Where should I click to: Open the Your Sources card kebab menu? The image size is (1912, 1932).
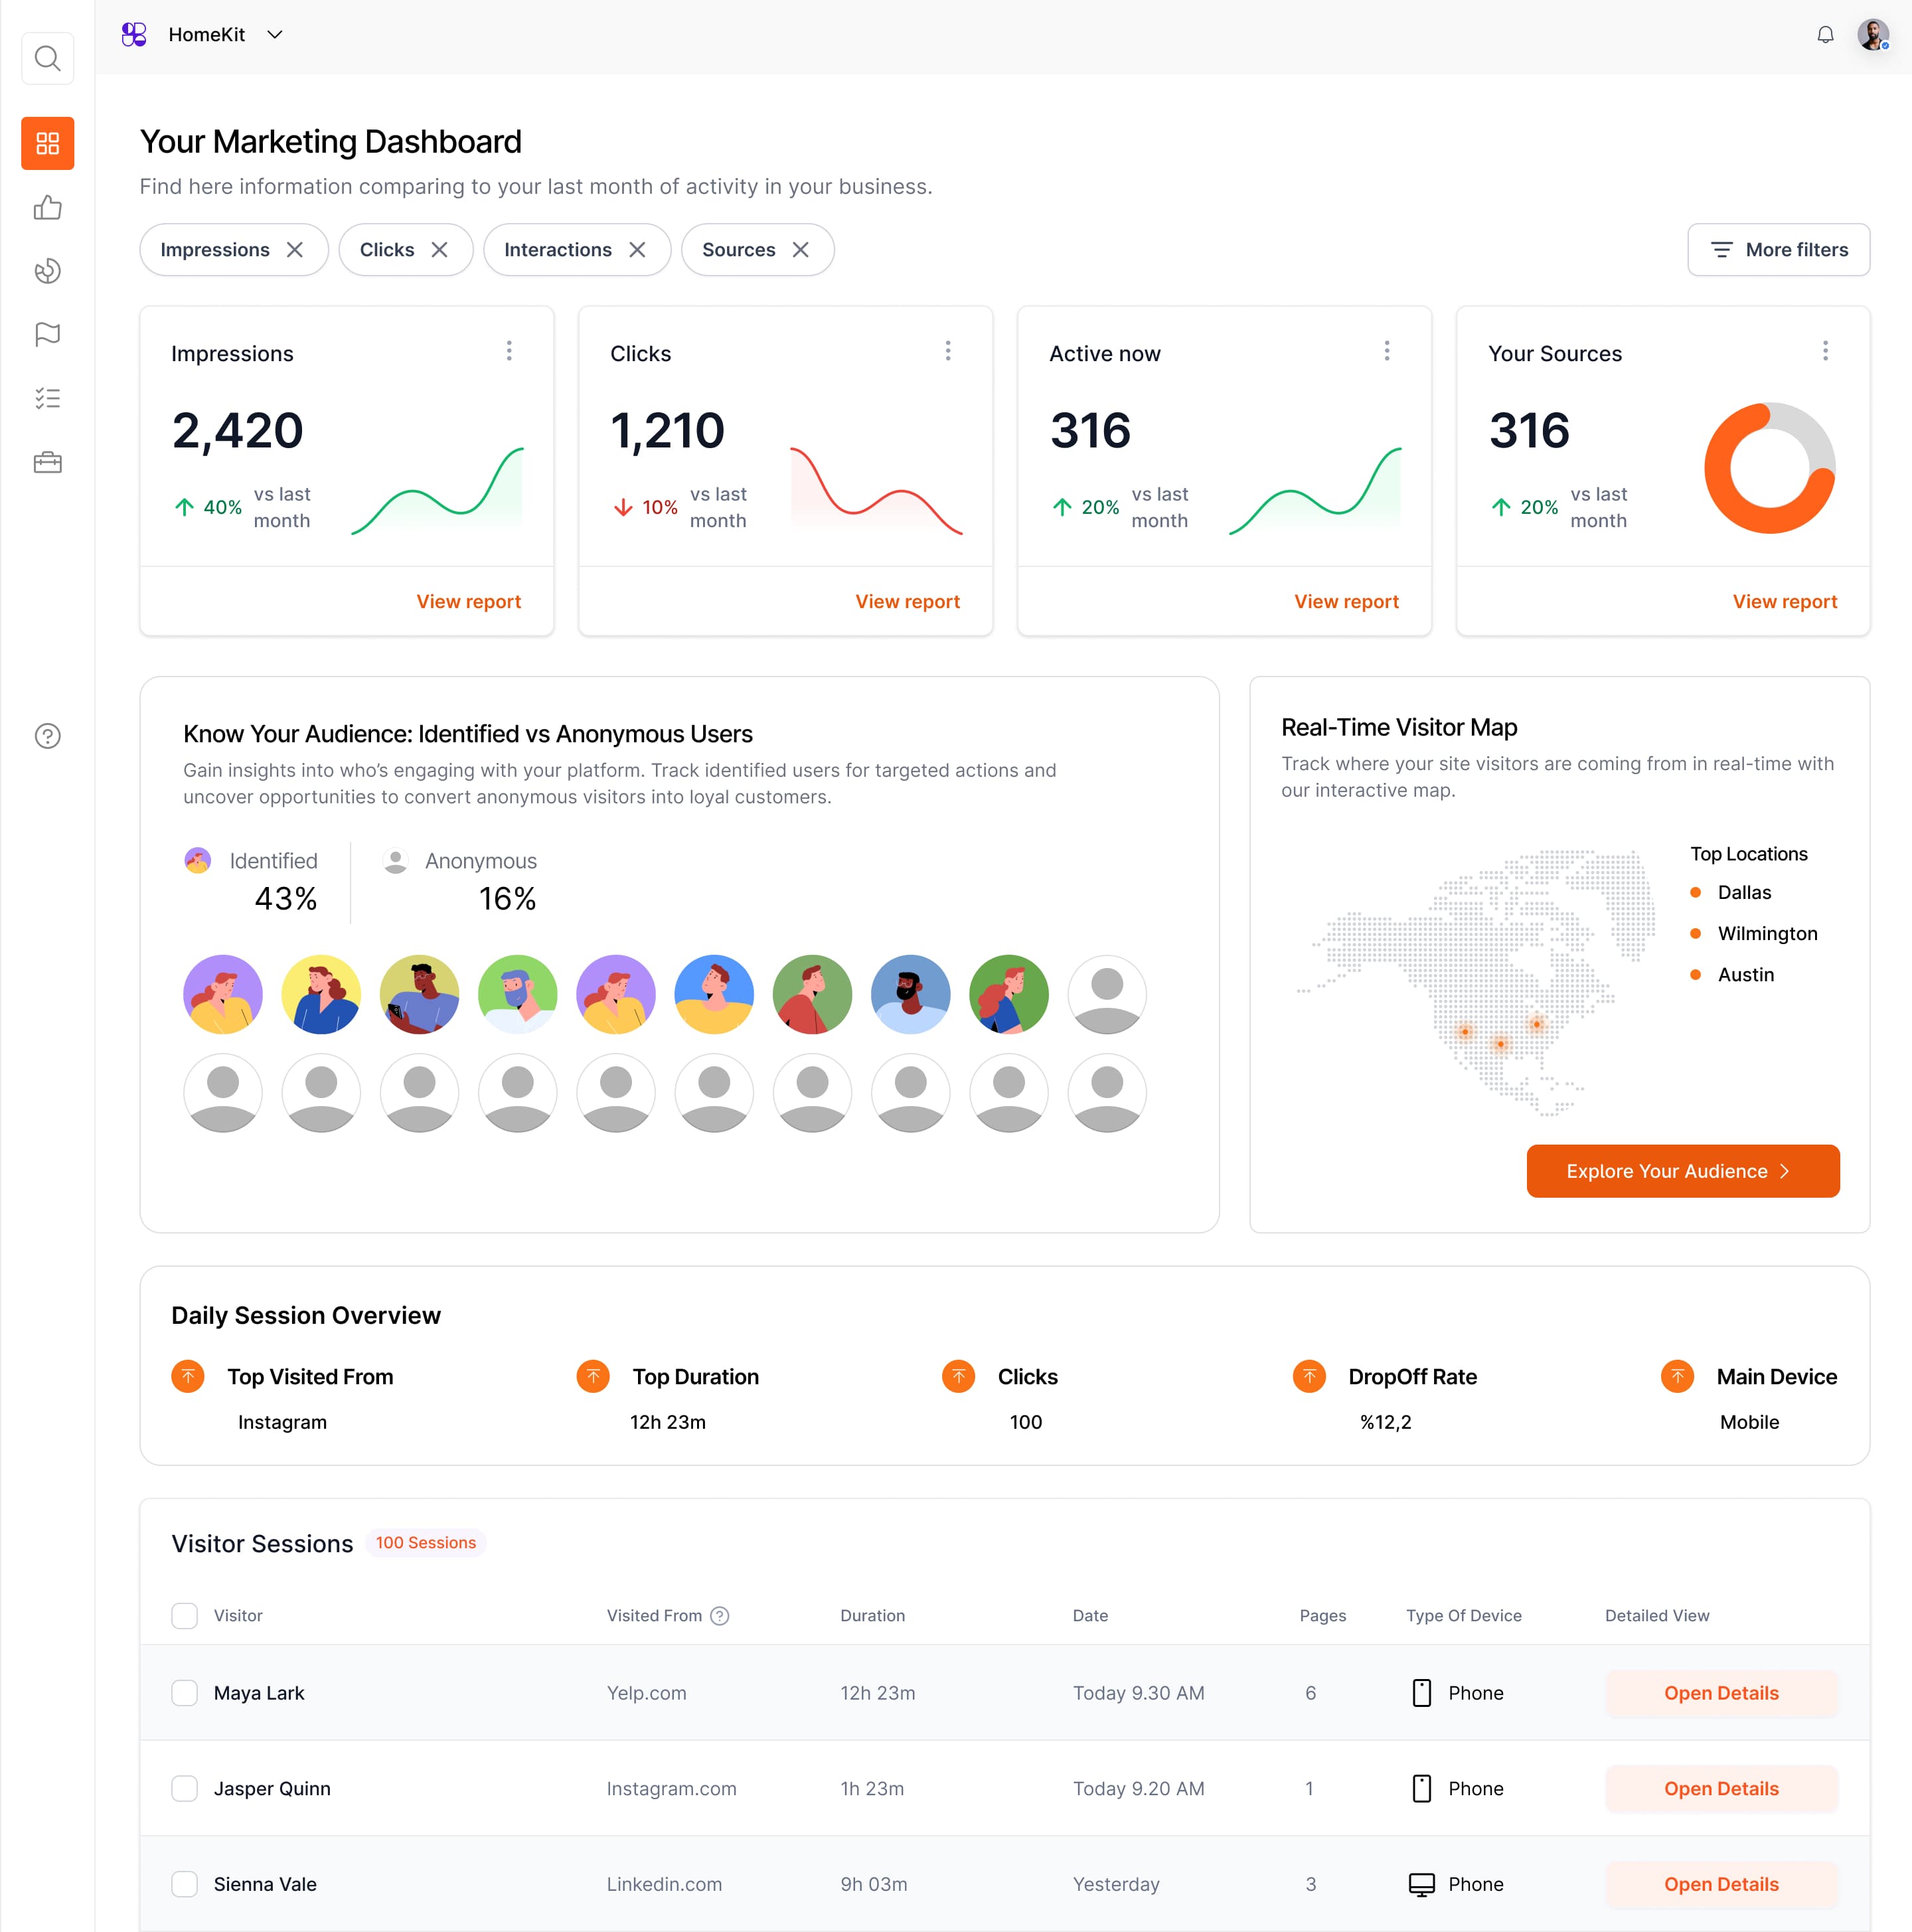point(1825,351)
